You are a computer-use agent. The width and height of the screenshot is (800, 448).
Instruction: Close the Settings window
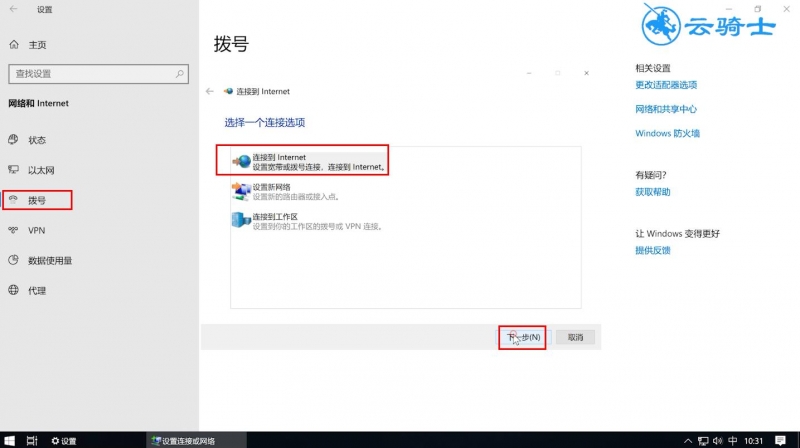coord(786,9)
